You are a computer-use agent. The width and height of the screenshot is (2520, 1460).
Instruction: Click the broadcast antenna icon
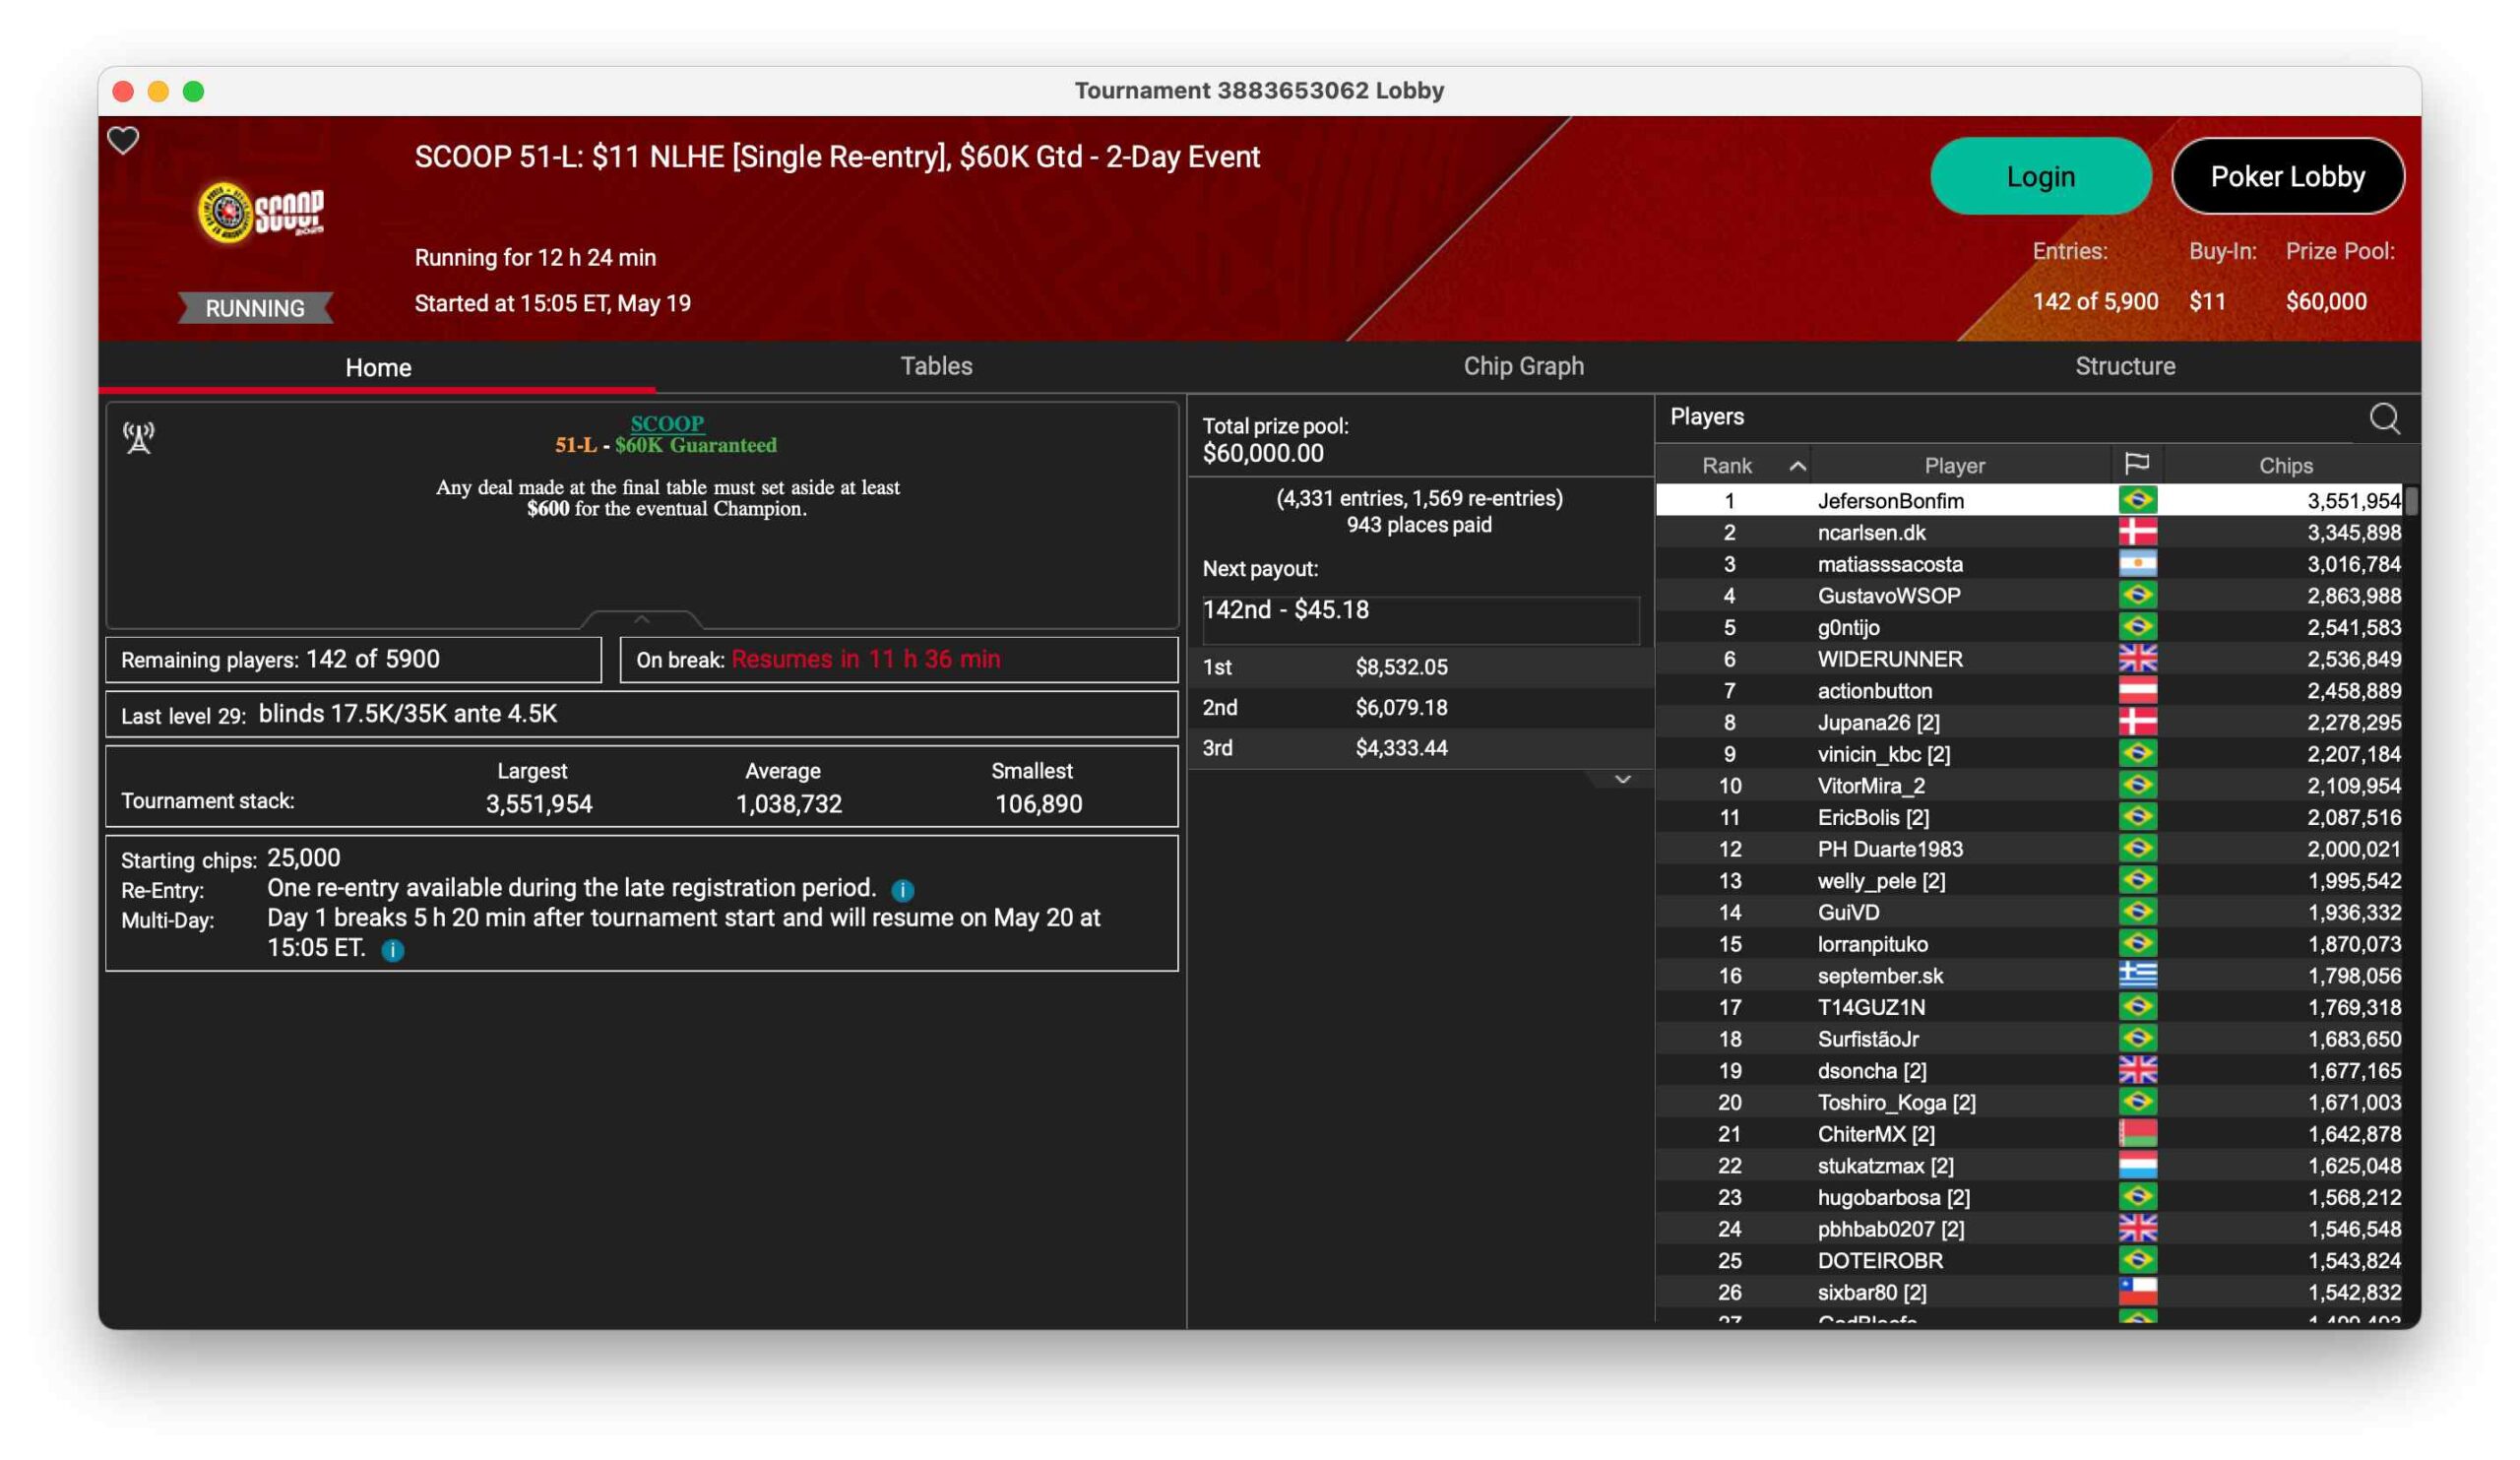[139, 437]
